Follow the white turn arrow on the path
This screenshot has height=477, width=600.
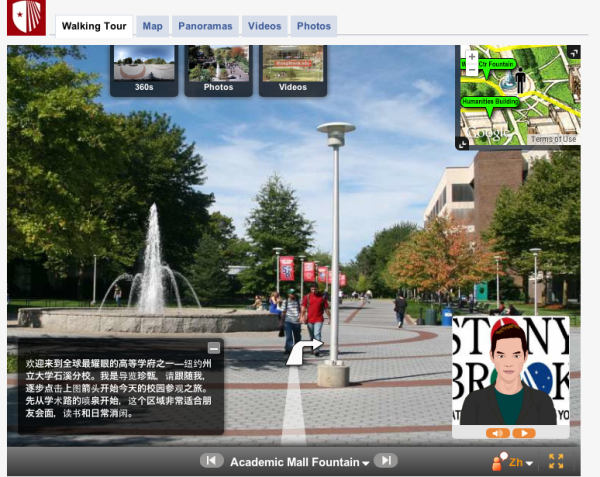pyautogui.click(x=305, y=351)
